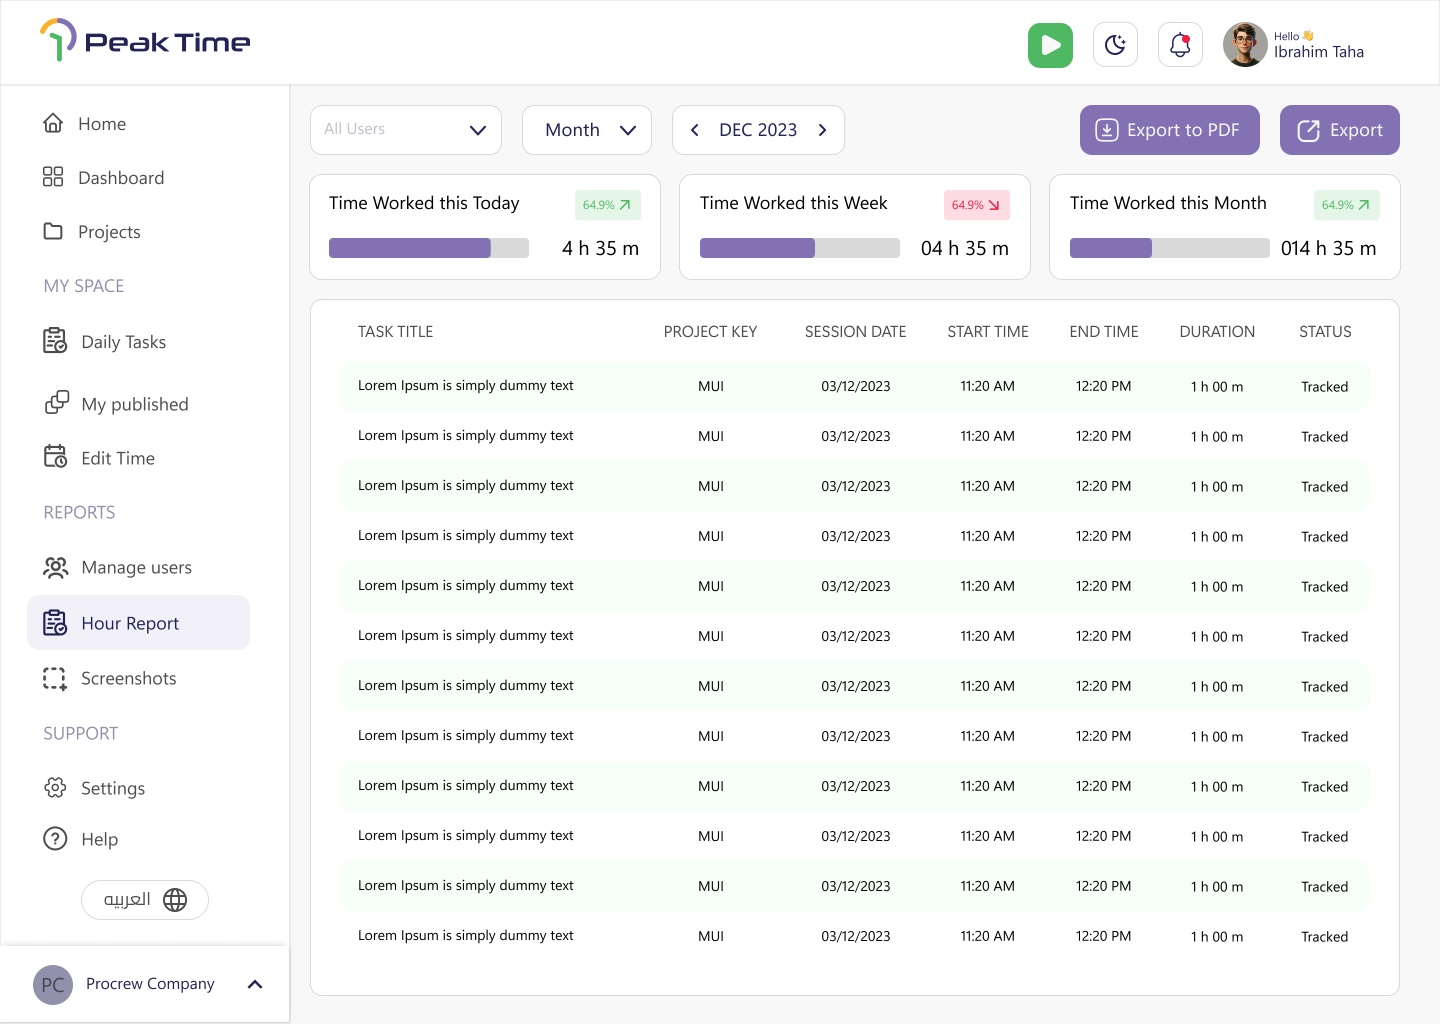Image resolution: width=1440 pixels, height=1024 pixels.
Task: Toggle dark mode moon icon
Action: [1115, 45]
